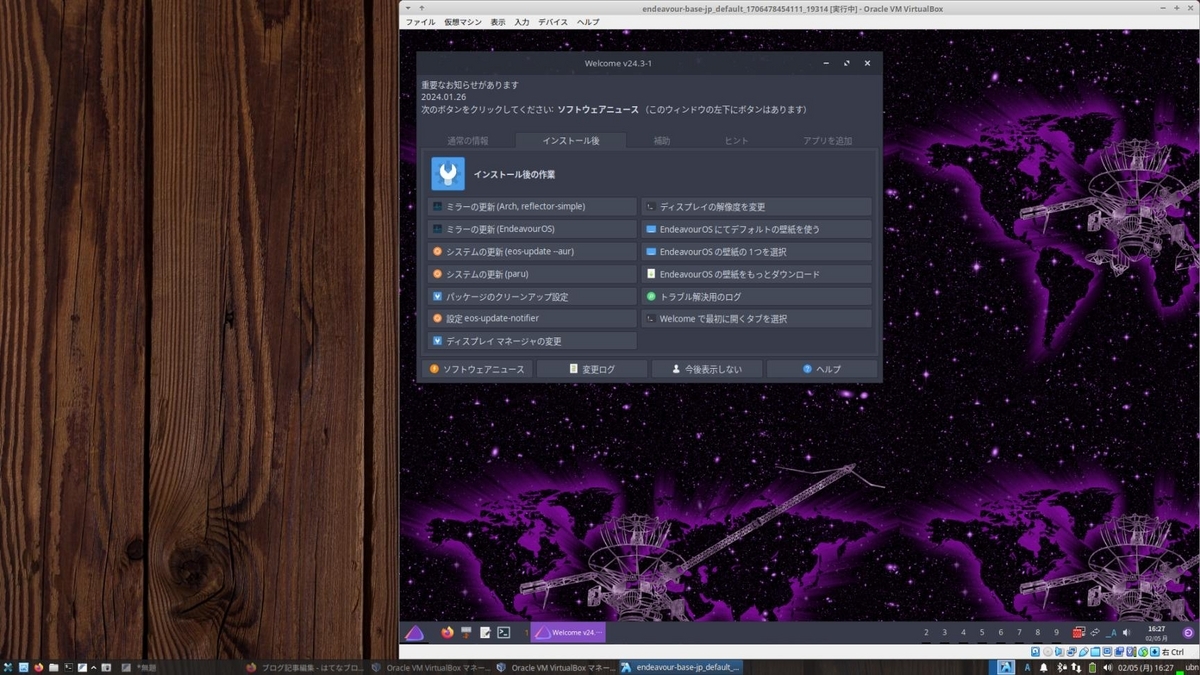This screenshot has width=1200, height=675.
Task: Open the VirtualBox 入力 menu
Action: point(522,22)
